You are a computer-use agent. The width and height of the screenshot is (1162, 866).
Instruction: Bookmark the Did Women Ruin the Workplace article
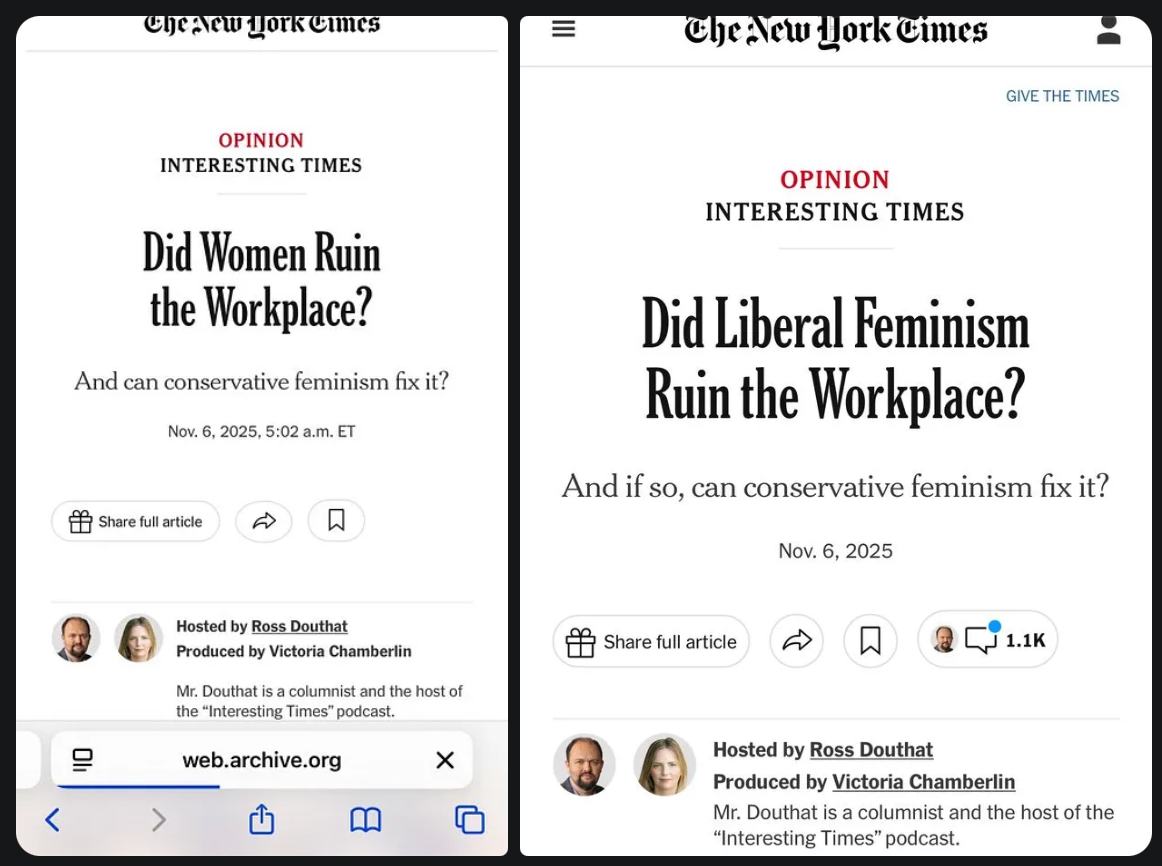click(336, 520)
